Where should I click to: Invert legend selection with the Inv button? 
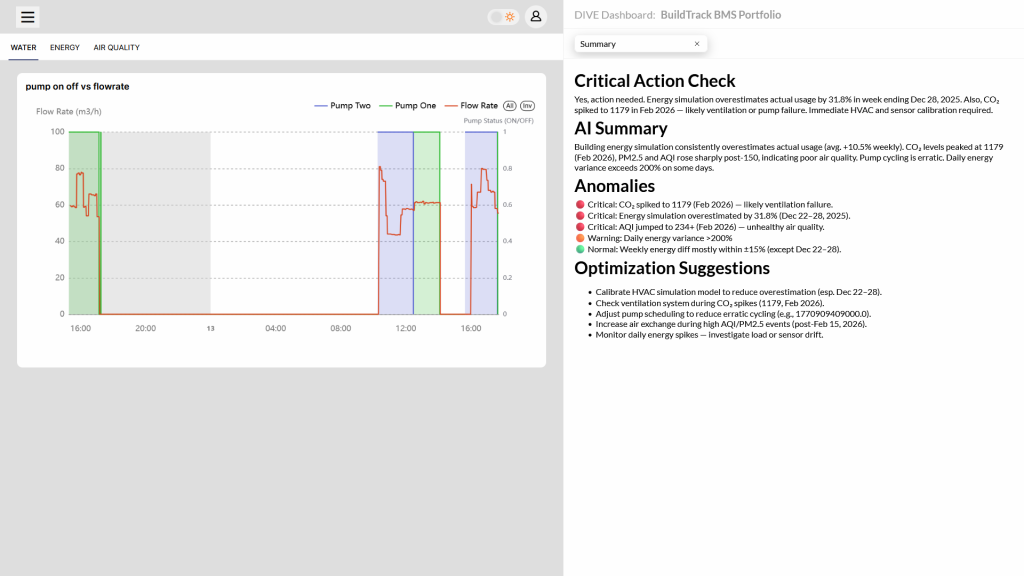coord(526,106)
